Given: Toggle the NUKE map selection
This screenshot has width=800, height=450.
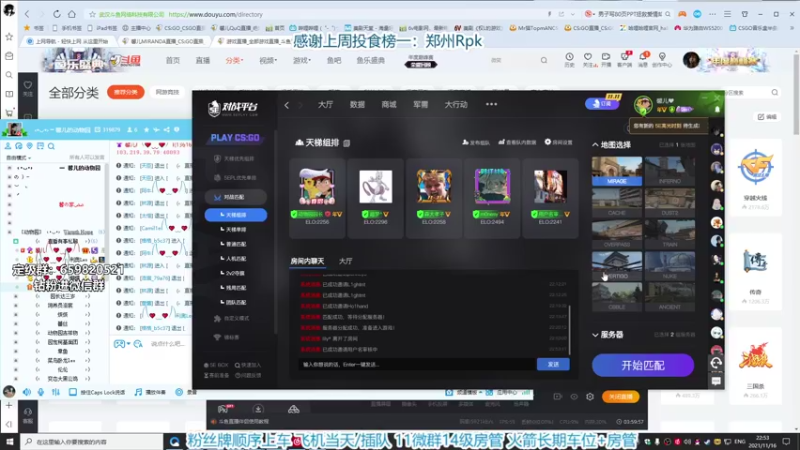Looking at the screenshot, I should (x=669, y=265).
